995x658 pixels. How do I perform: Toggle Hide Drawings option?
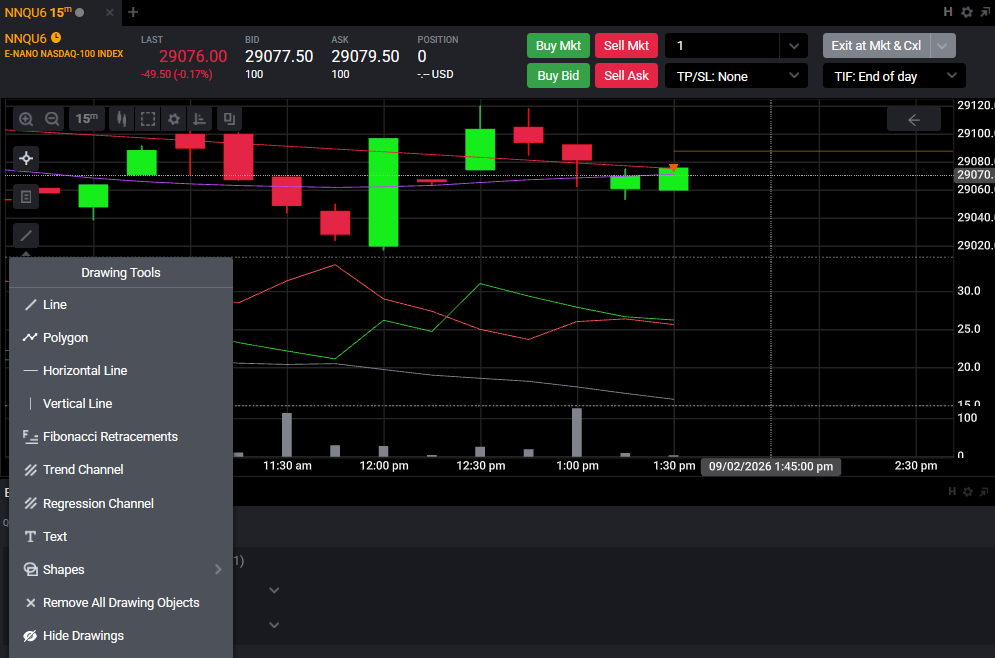click(121, 635)
